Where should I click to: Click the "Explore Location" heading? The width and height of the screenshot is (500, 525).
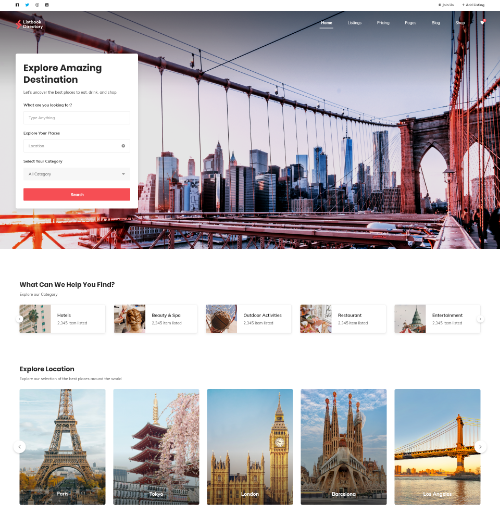47,369
